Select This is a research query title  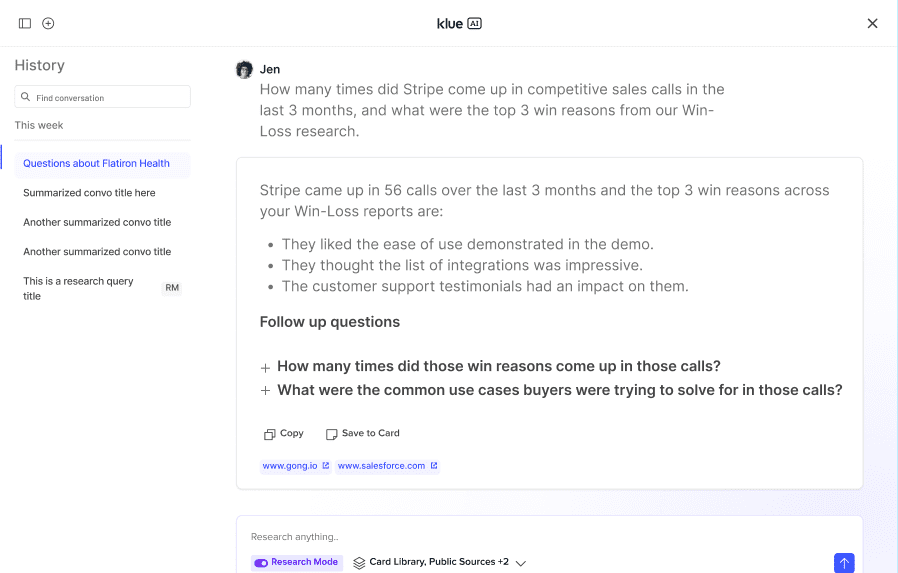click(79, 288)
